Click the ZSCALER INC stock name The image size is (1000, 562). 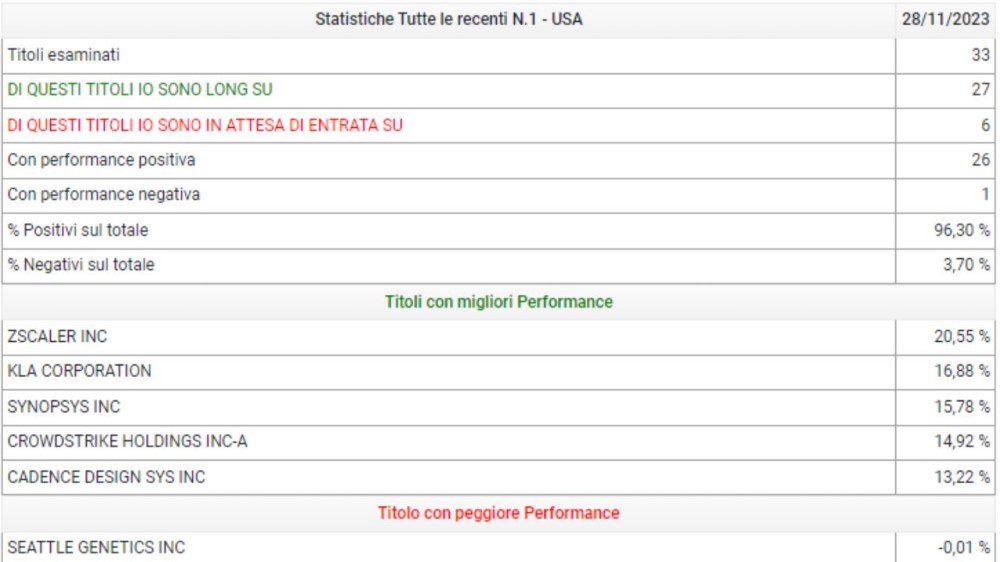[57, 337]
